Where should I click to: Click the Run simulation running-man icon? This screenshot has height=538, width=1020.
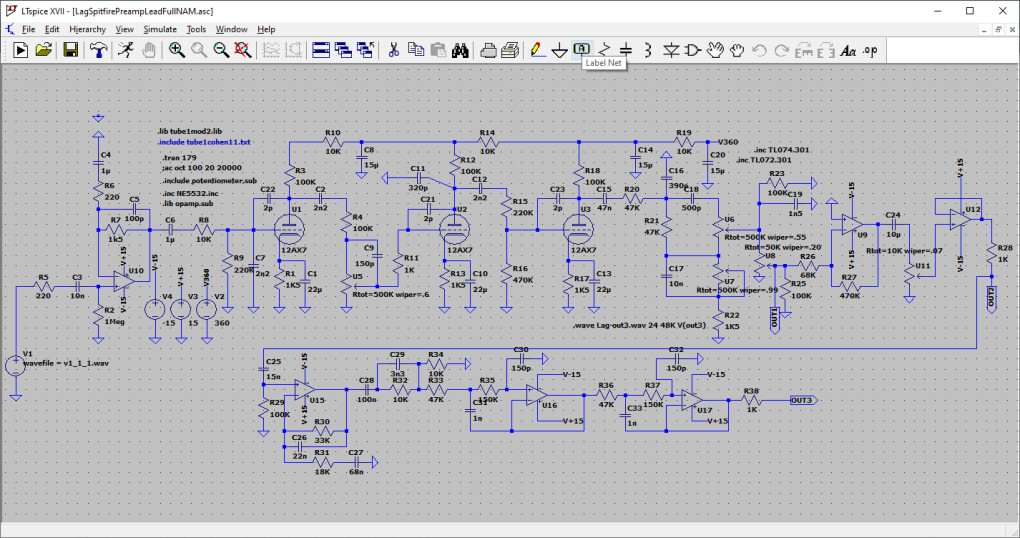click(125, 49)
